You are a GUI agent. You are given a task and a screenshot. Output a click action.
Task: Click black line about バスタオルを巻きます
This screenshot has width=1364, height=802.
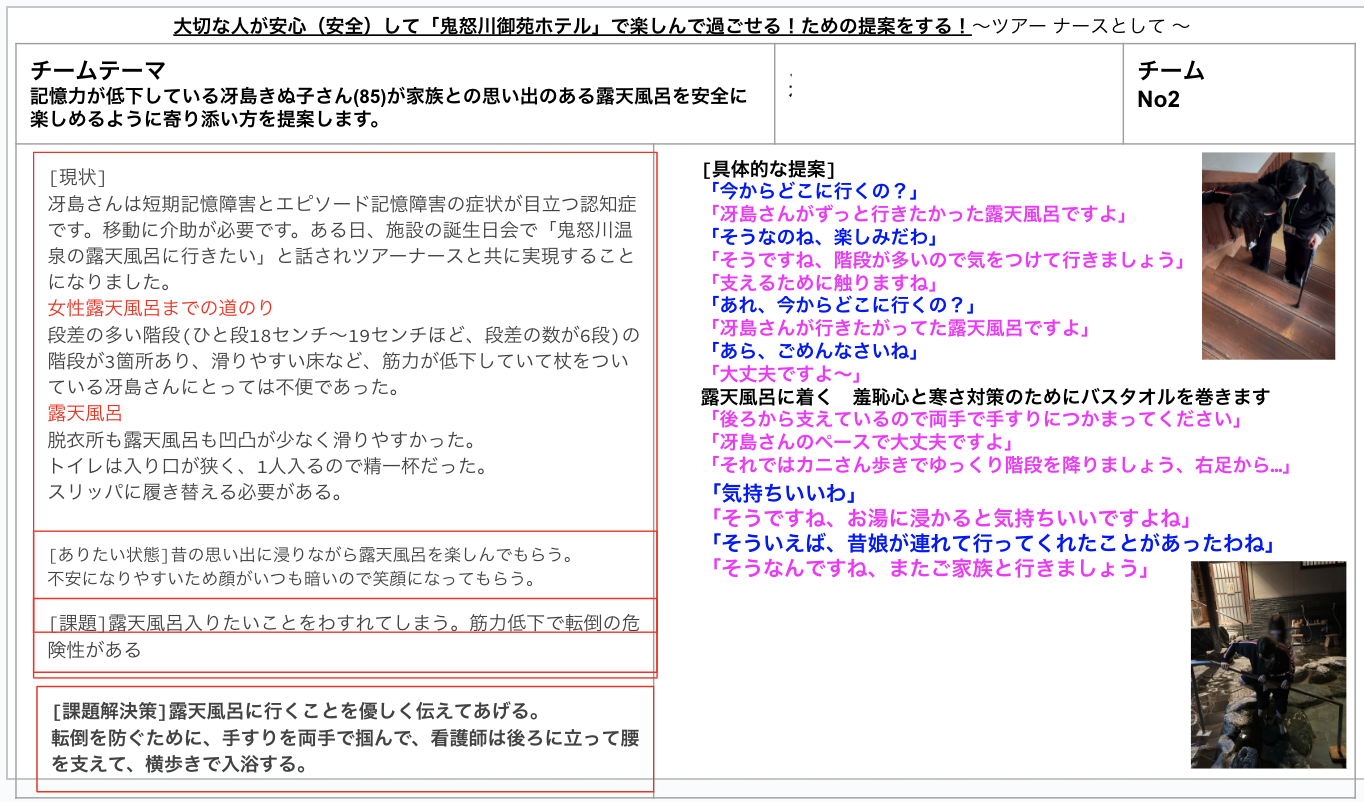coord(985,396)
